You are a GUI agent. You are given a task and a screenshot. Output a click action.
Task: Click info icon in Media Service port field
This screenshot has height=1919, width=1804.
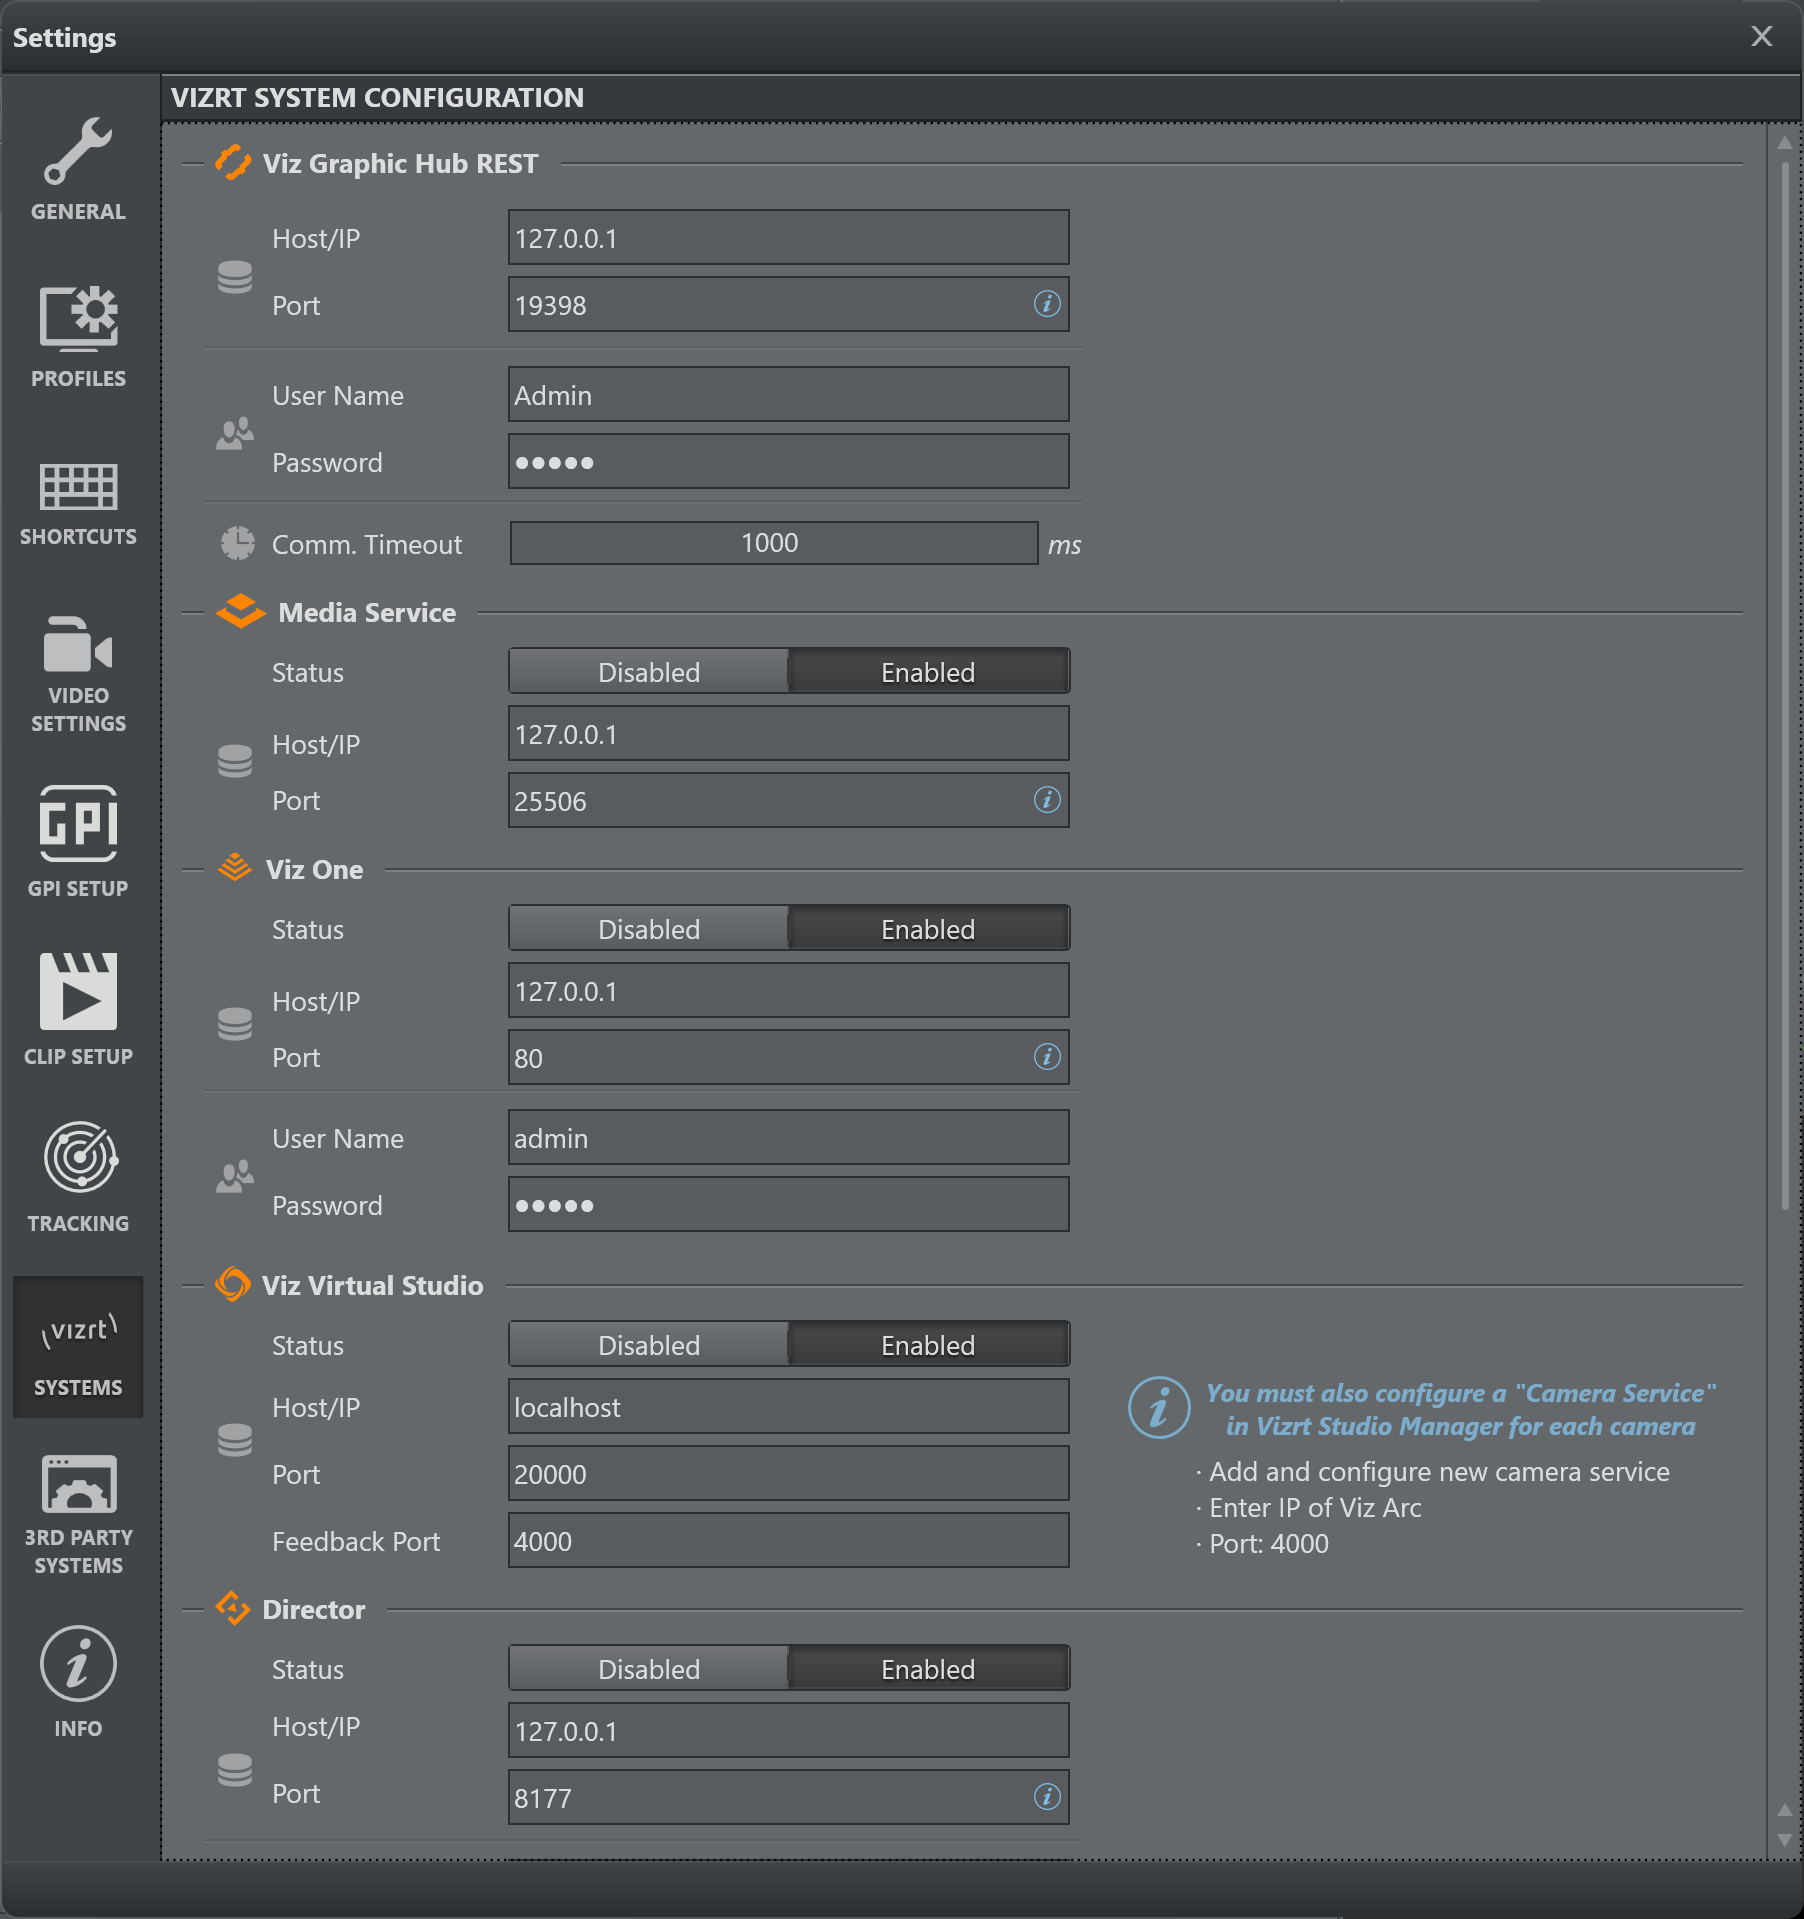pyautogui.click(x=1047, y=800)
